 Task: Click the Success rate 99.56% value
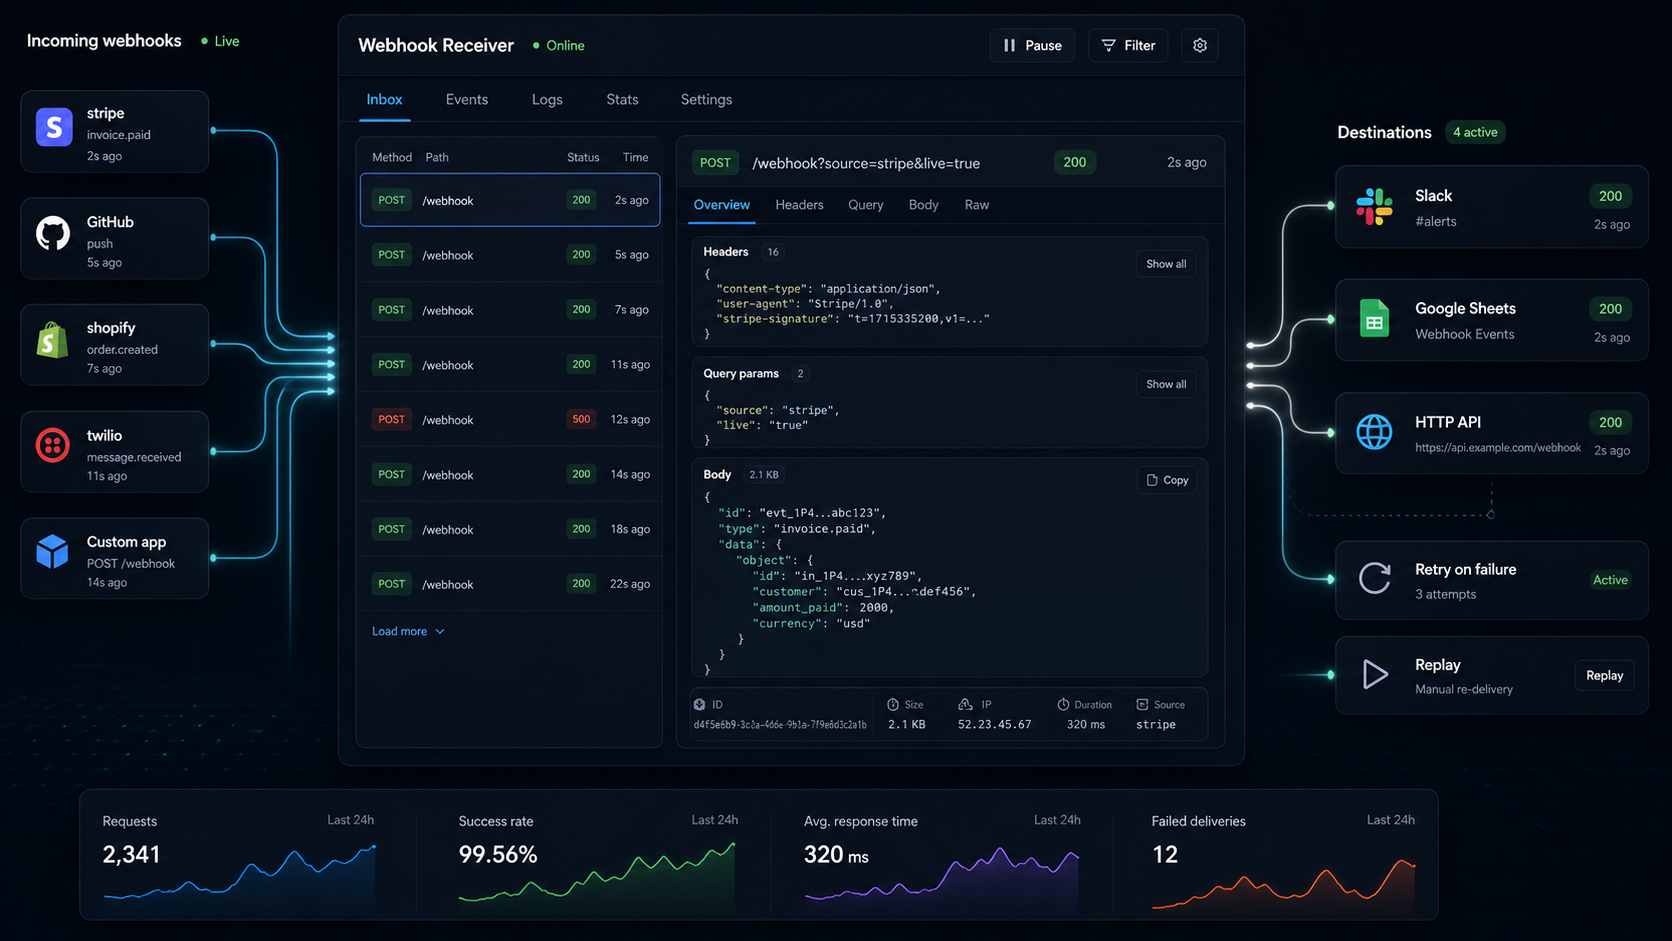[498, 854]
